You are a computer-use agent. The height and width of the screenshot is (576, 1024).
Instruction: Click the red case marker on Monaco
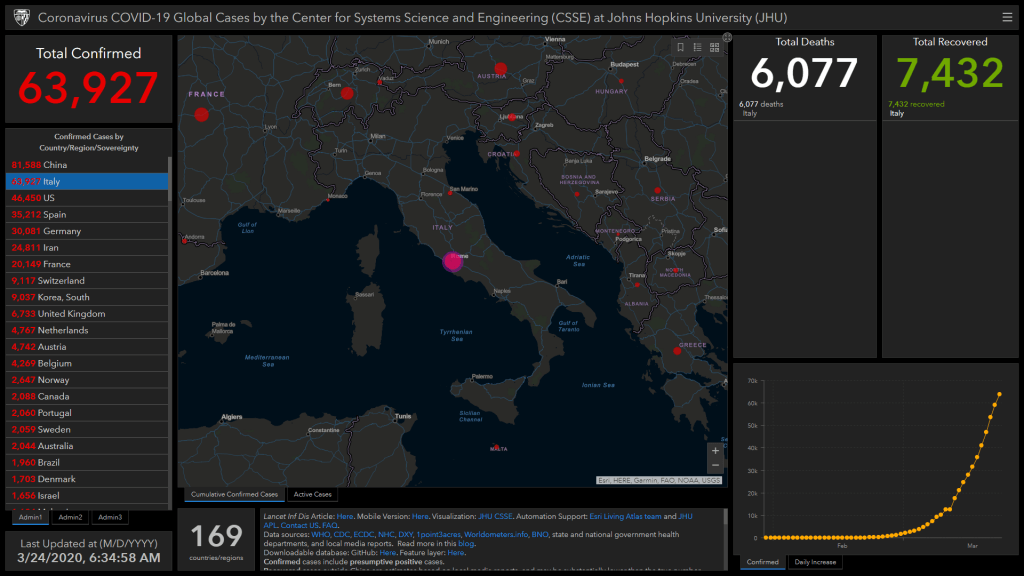pyautogui.click(x=328, y=200)
